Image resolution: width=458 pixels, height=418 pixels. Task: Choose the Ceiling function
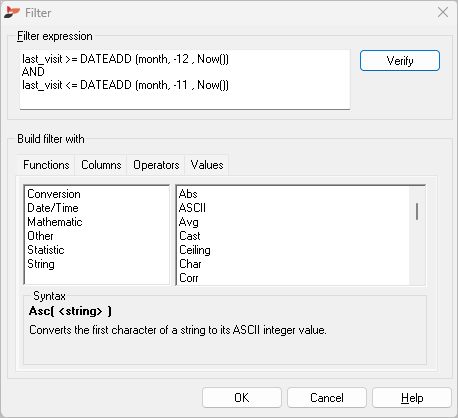point(195,250)
